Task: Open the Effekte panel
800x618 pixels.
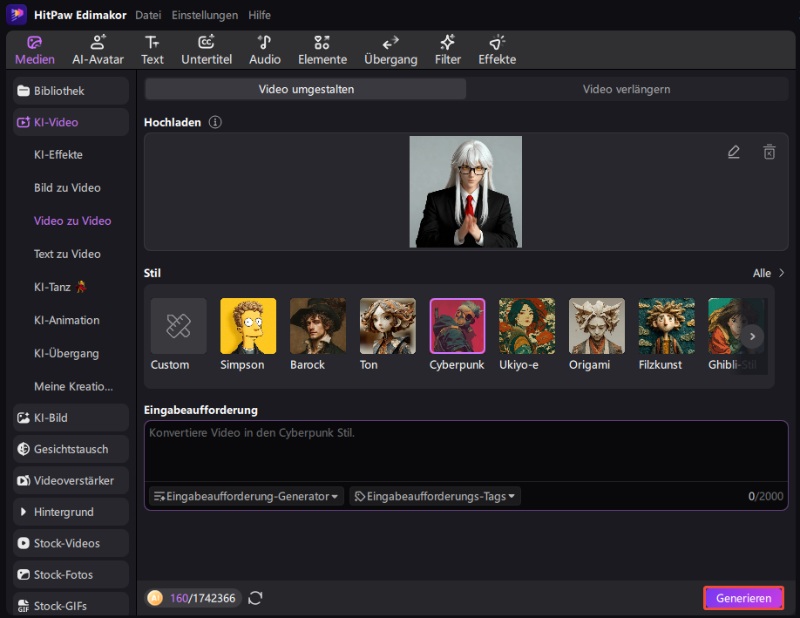Action: (x=497, y=49)
